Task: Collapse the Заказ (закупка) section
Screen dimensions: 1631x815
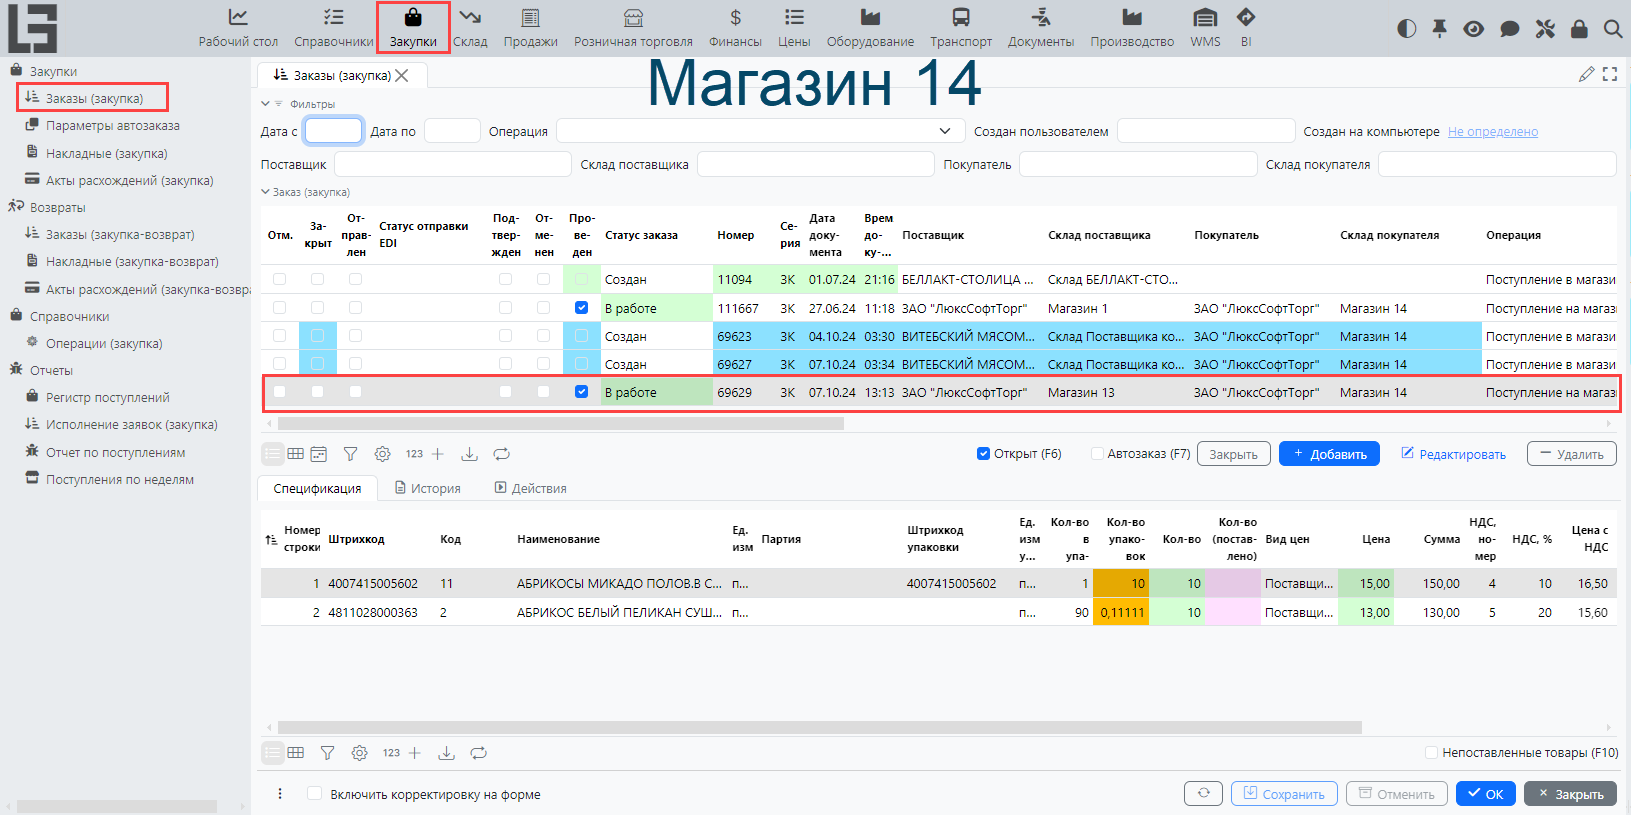Action: tap(266, 192)
